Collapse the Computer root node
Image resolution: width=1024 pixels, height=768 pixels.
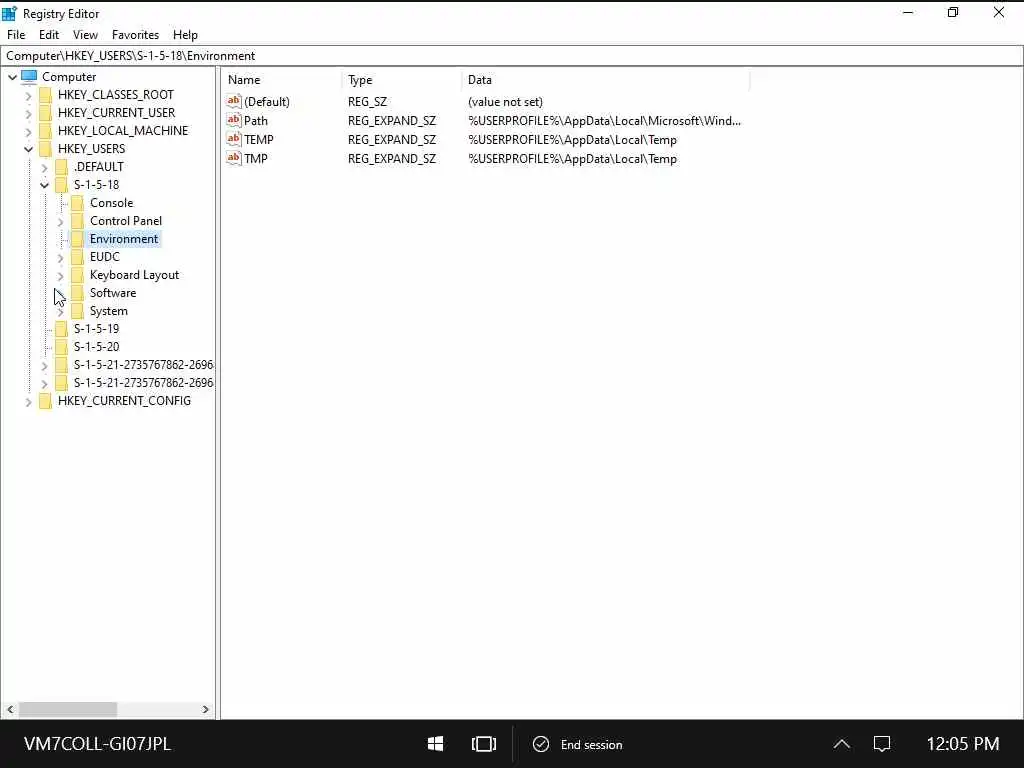click(12, 77)
